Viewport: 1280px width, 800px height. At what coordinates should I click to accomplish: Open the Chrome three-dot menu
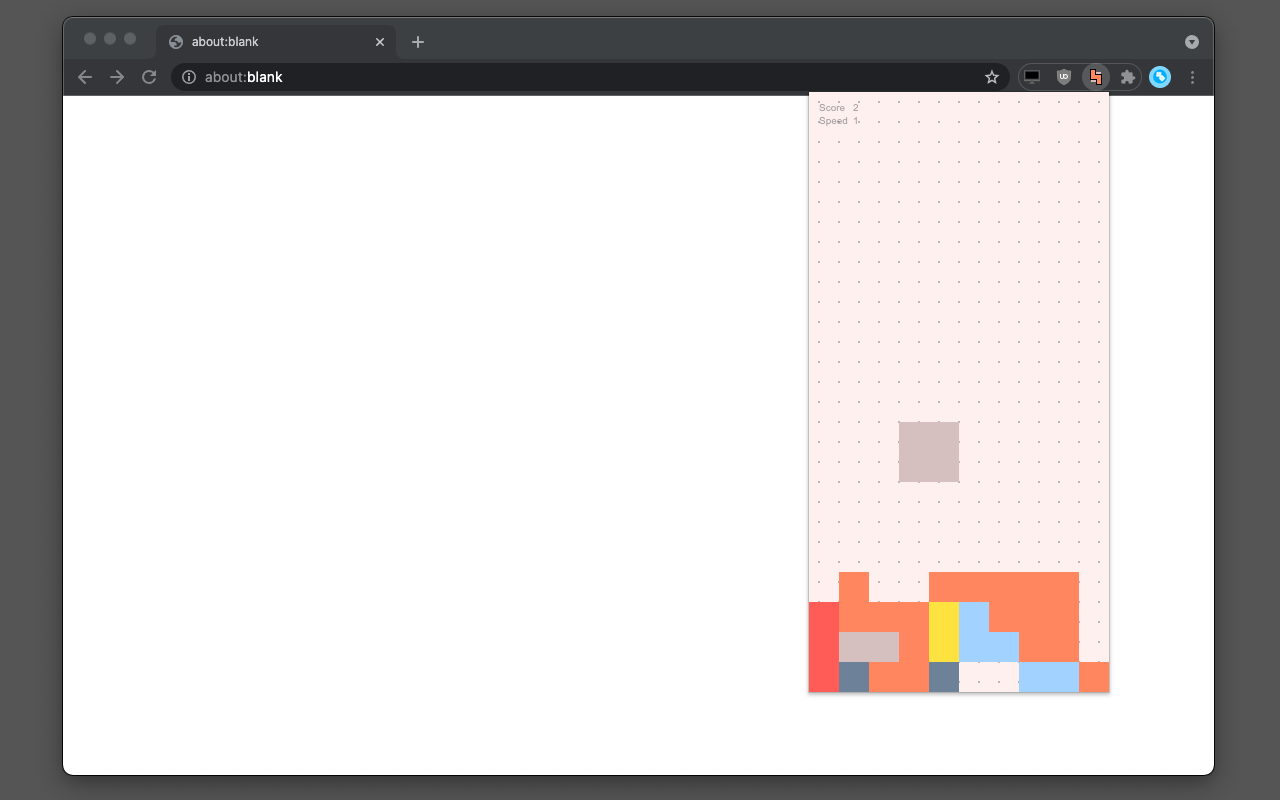coord(1192,77)
